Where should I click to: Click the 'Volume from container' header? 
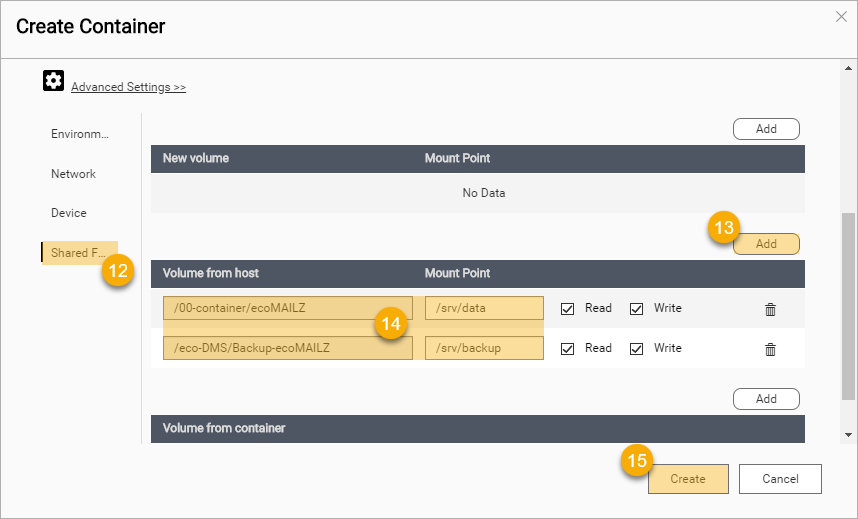pos(224,428)
